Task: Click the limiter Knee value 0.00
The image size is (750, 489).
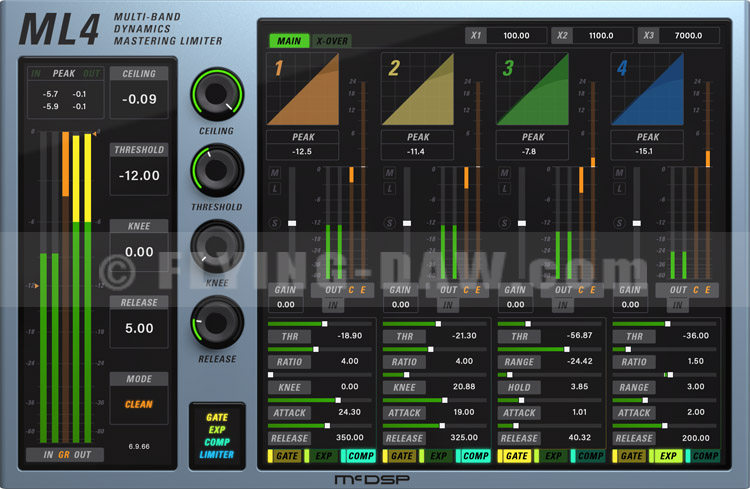Action: coord(139,252)
